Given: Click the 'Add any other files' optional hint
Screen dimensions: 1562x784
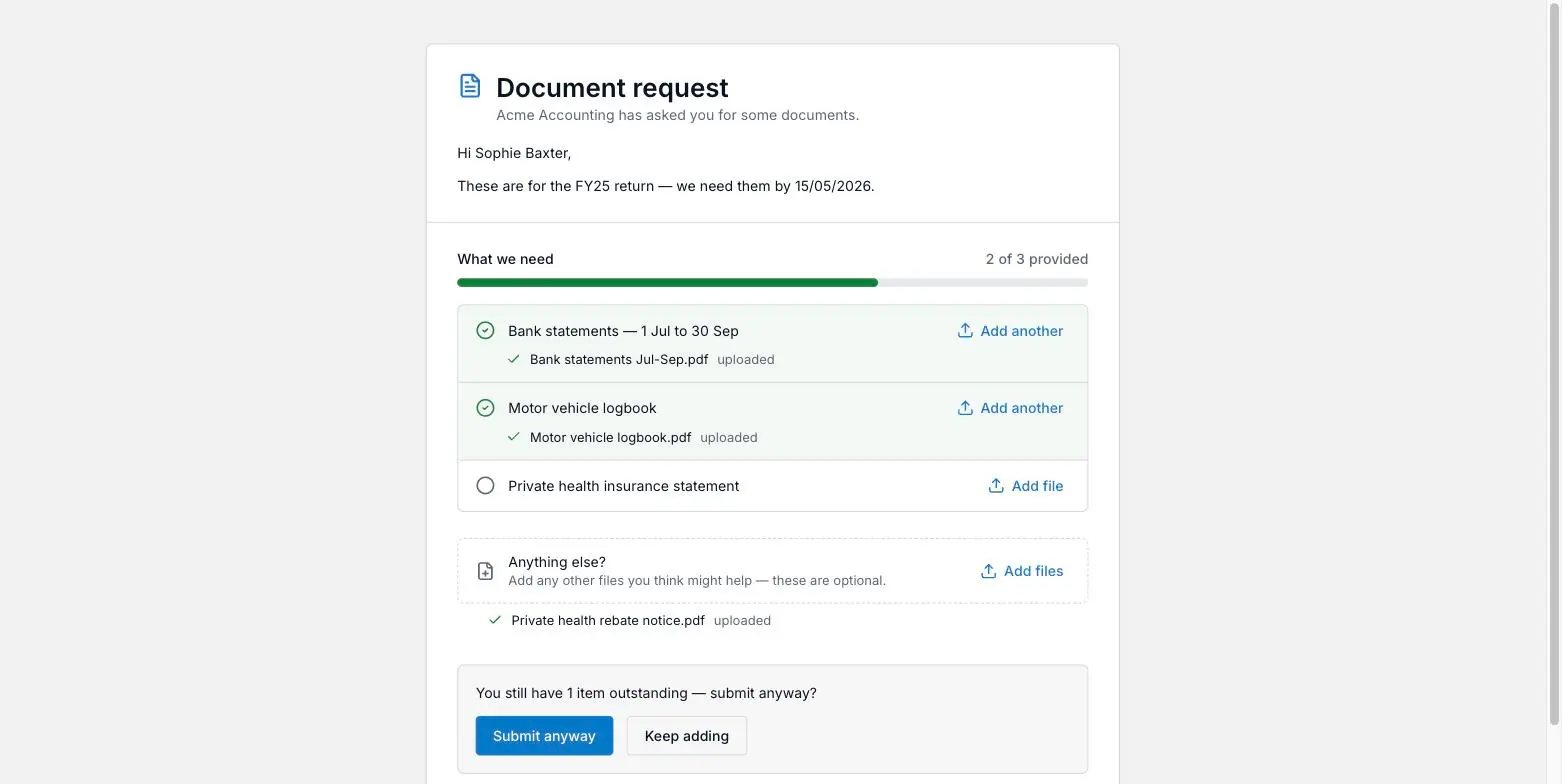Looking at the screenshot, I should coord(697,581).
